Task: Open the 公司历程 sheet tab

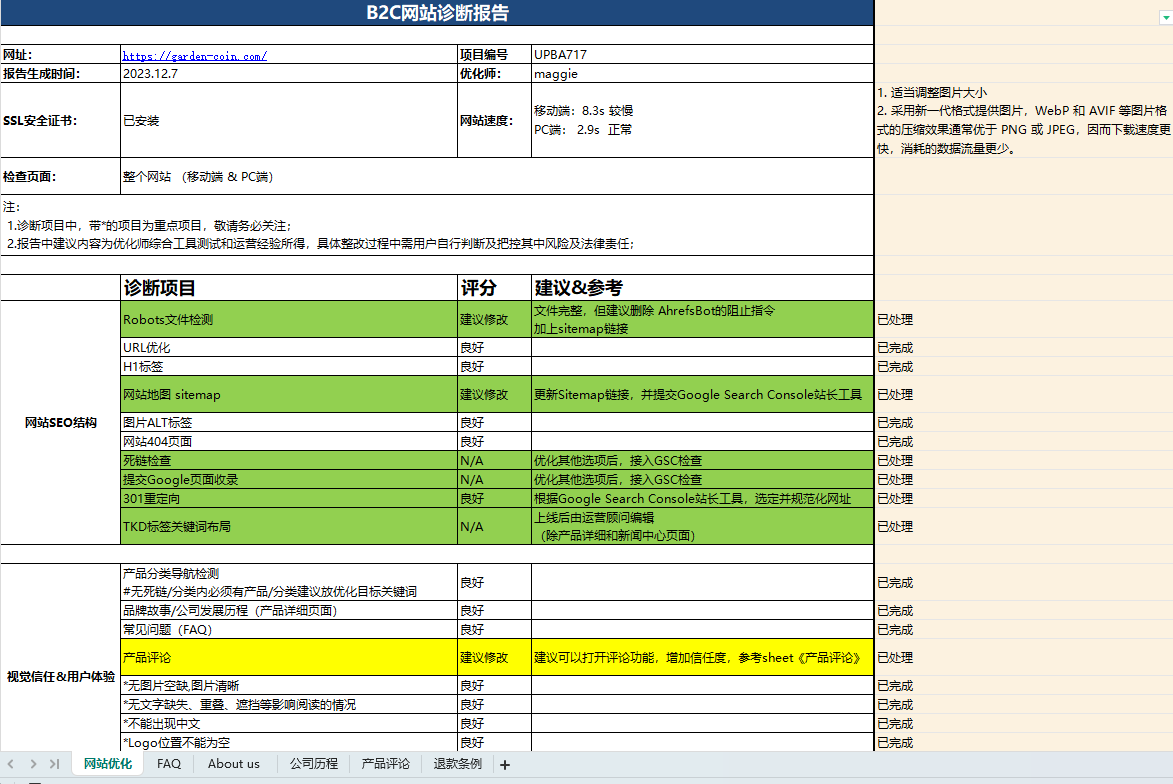Action: [313, 764]
